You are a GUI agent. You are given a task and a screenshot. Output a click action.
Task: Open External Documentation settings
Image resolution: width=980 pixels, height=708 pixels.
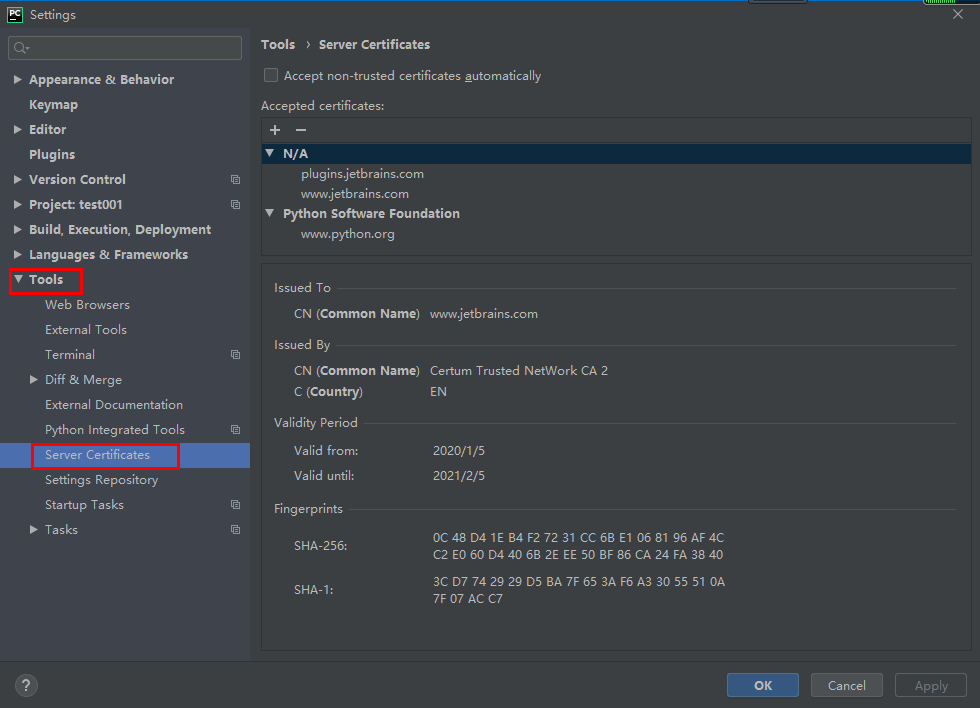(x=114, y=405)
